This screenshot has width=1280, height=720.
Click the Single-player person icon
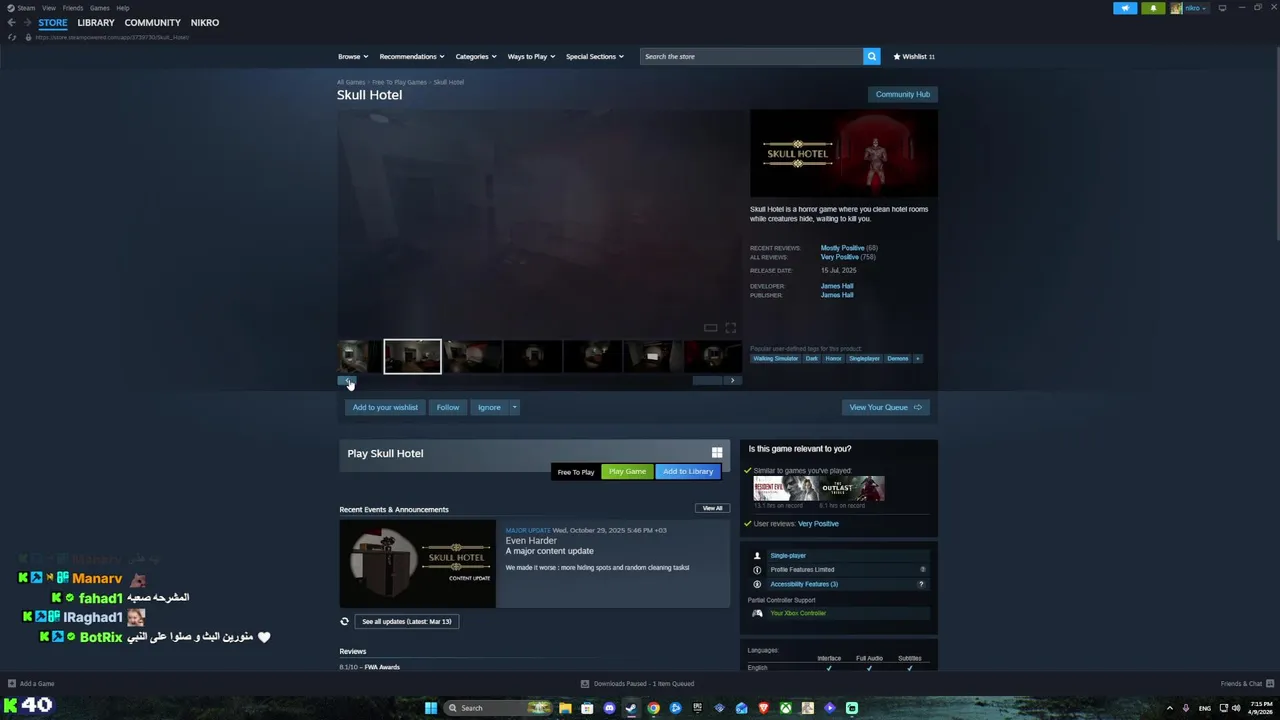757,556
